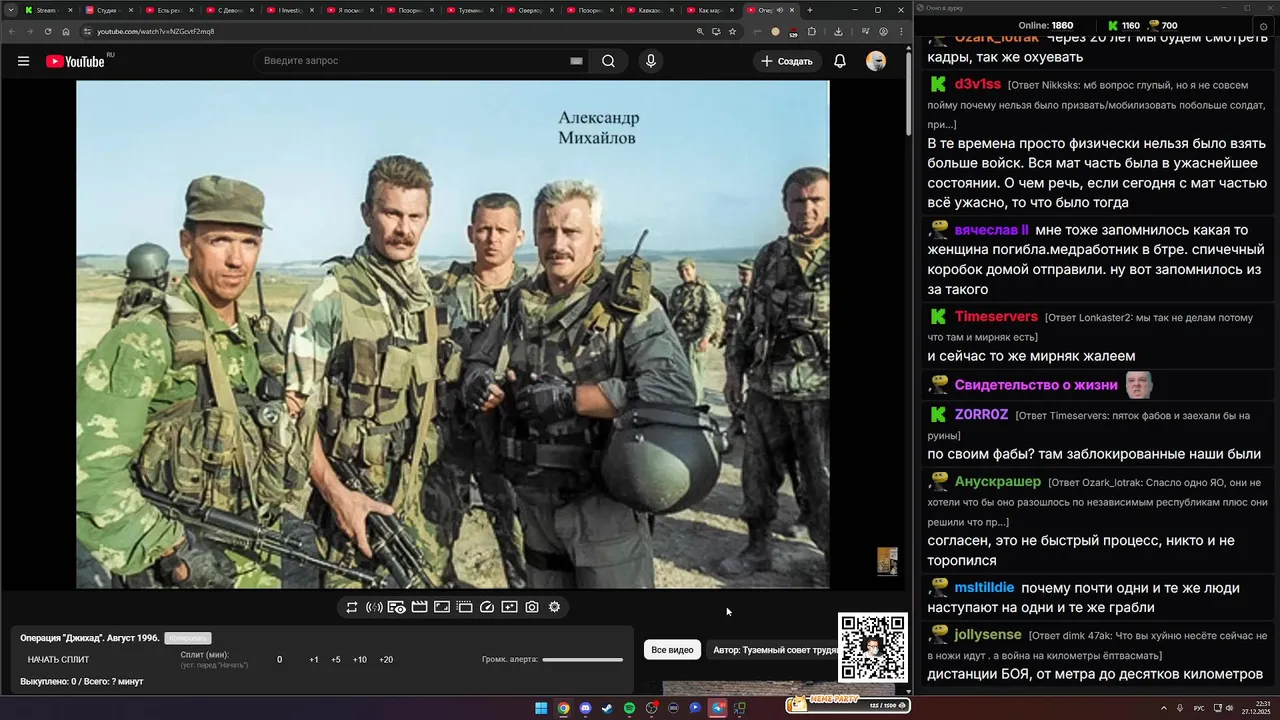Open Spotify from the taskbar
The height and width of the screenshot is (720, 1280).
point(629,708)
